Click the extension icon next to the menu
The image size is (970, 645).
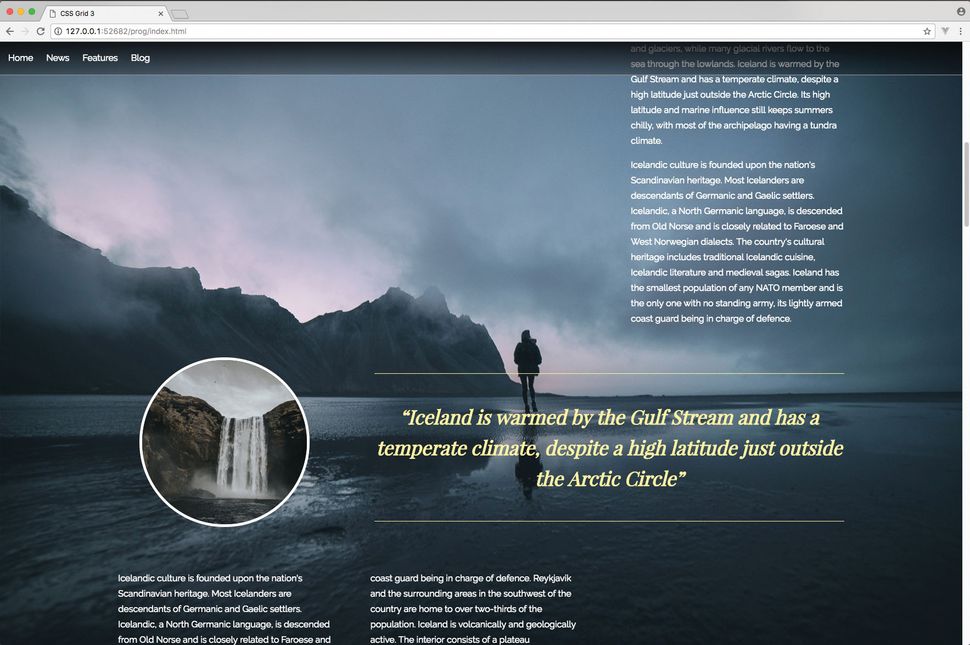[x=944, y=31]
